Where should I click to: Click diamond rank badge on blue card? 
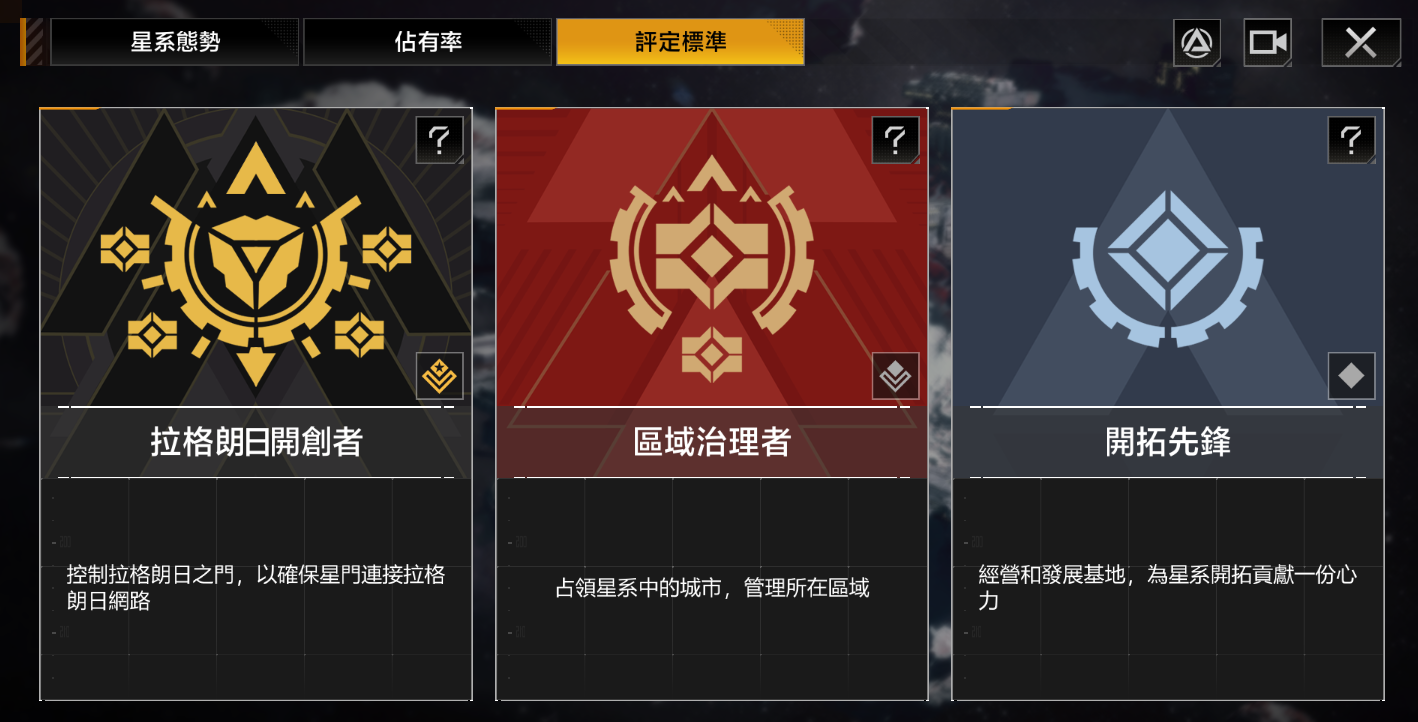(x=1352, y=376)
